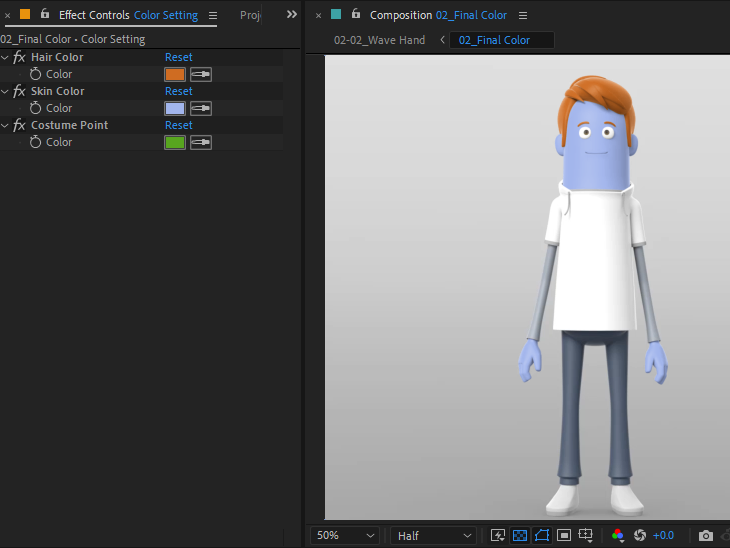Click the teal composition label square
Viewport: 730px width, 548px height.
pyautogui.click(x=336, y=14)
